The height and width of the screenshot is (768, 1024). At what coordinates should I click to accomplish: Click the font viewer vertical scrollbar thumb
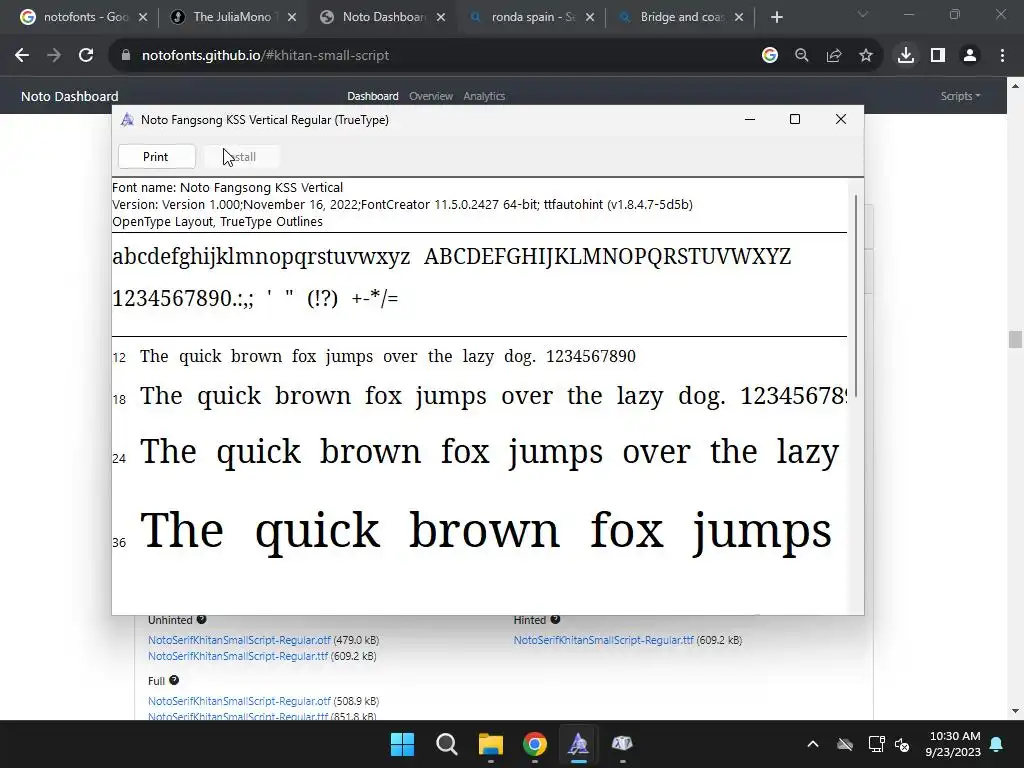click(856, 296)
